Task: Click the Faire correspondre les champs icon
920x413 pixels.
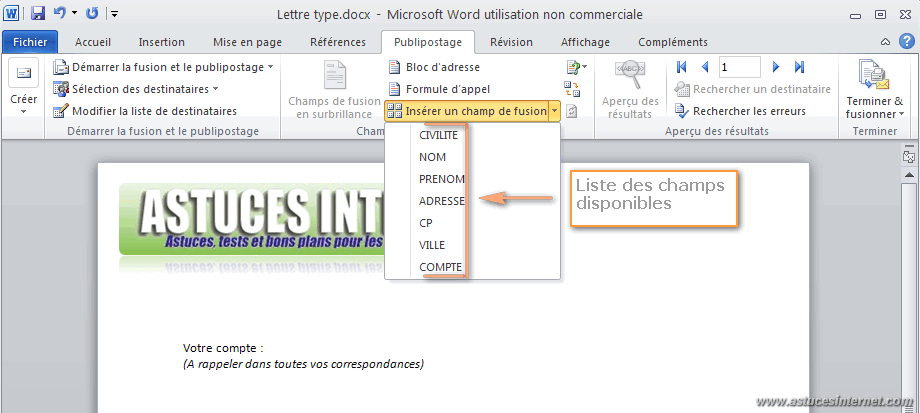Action: tap(572, 89)
